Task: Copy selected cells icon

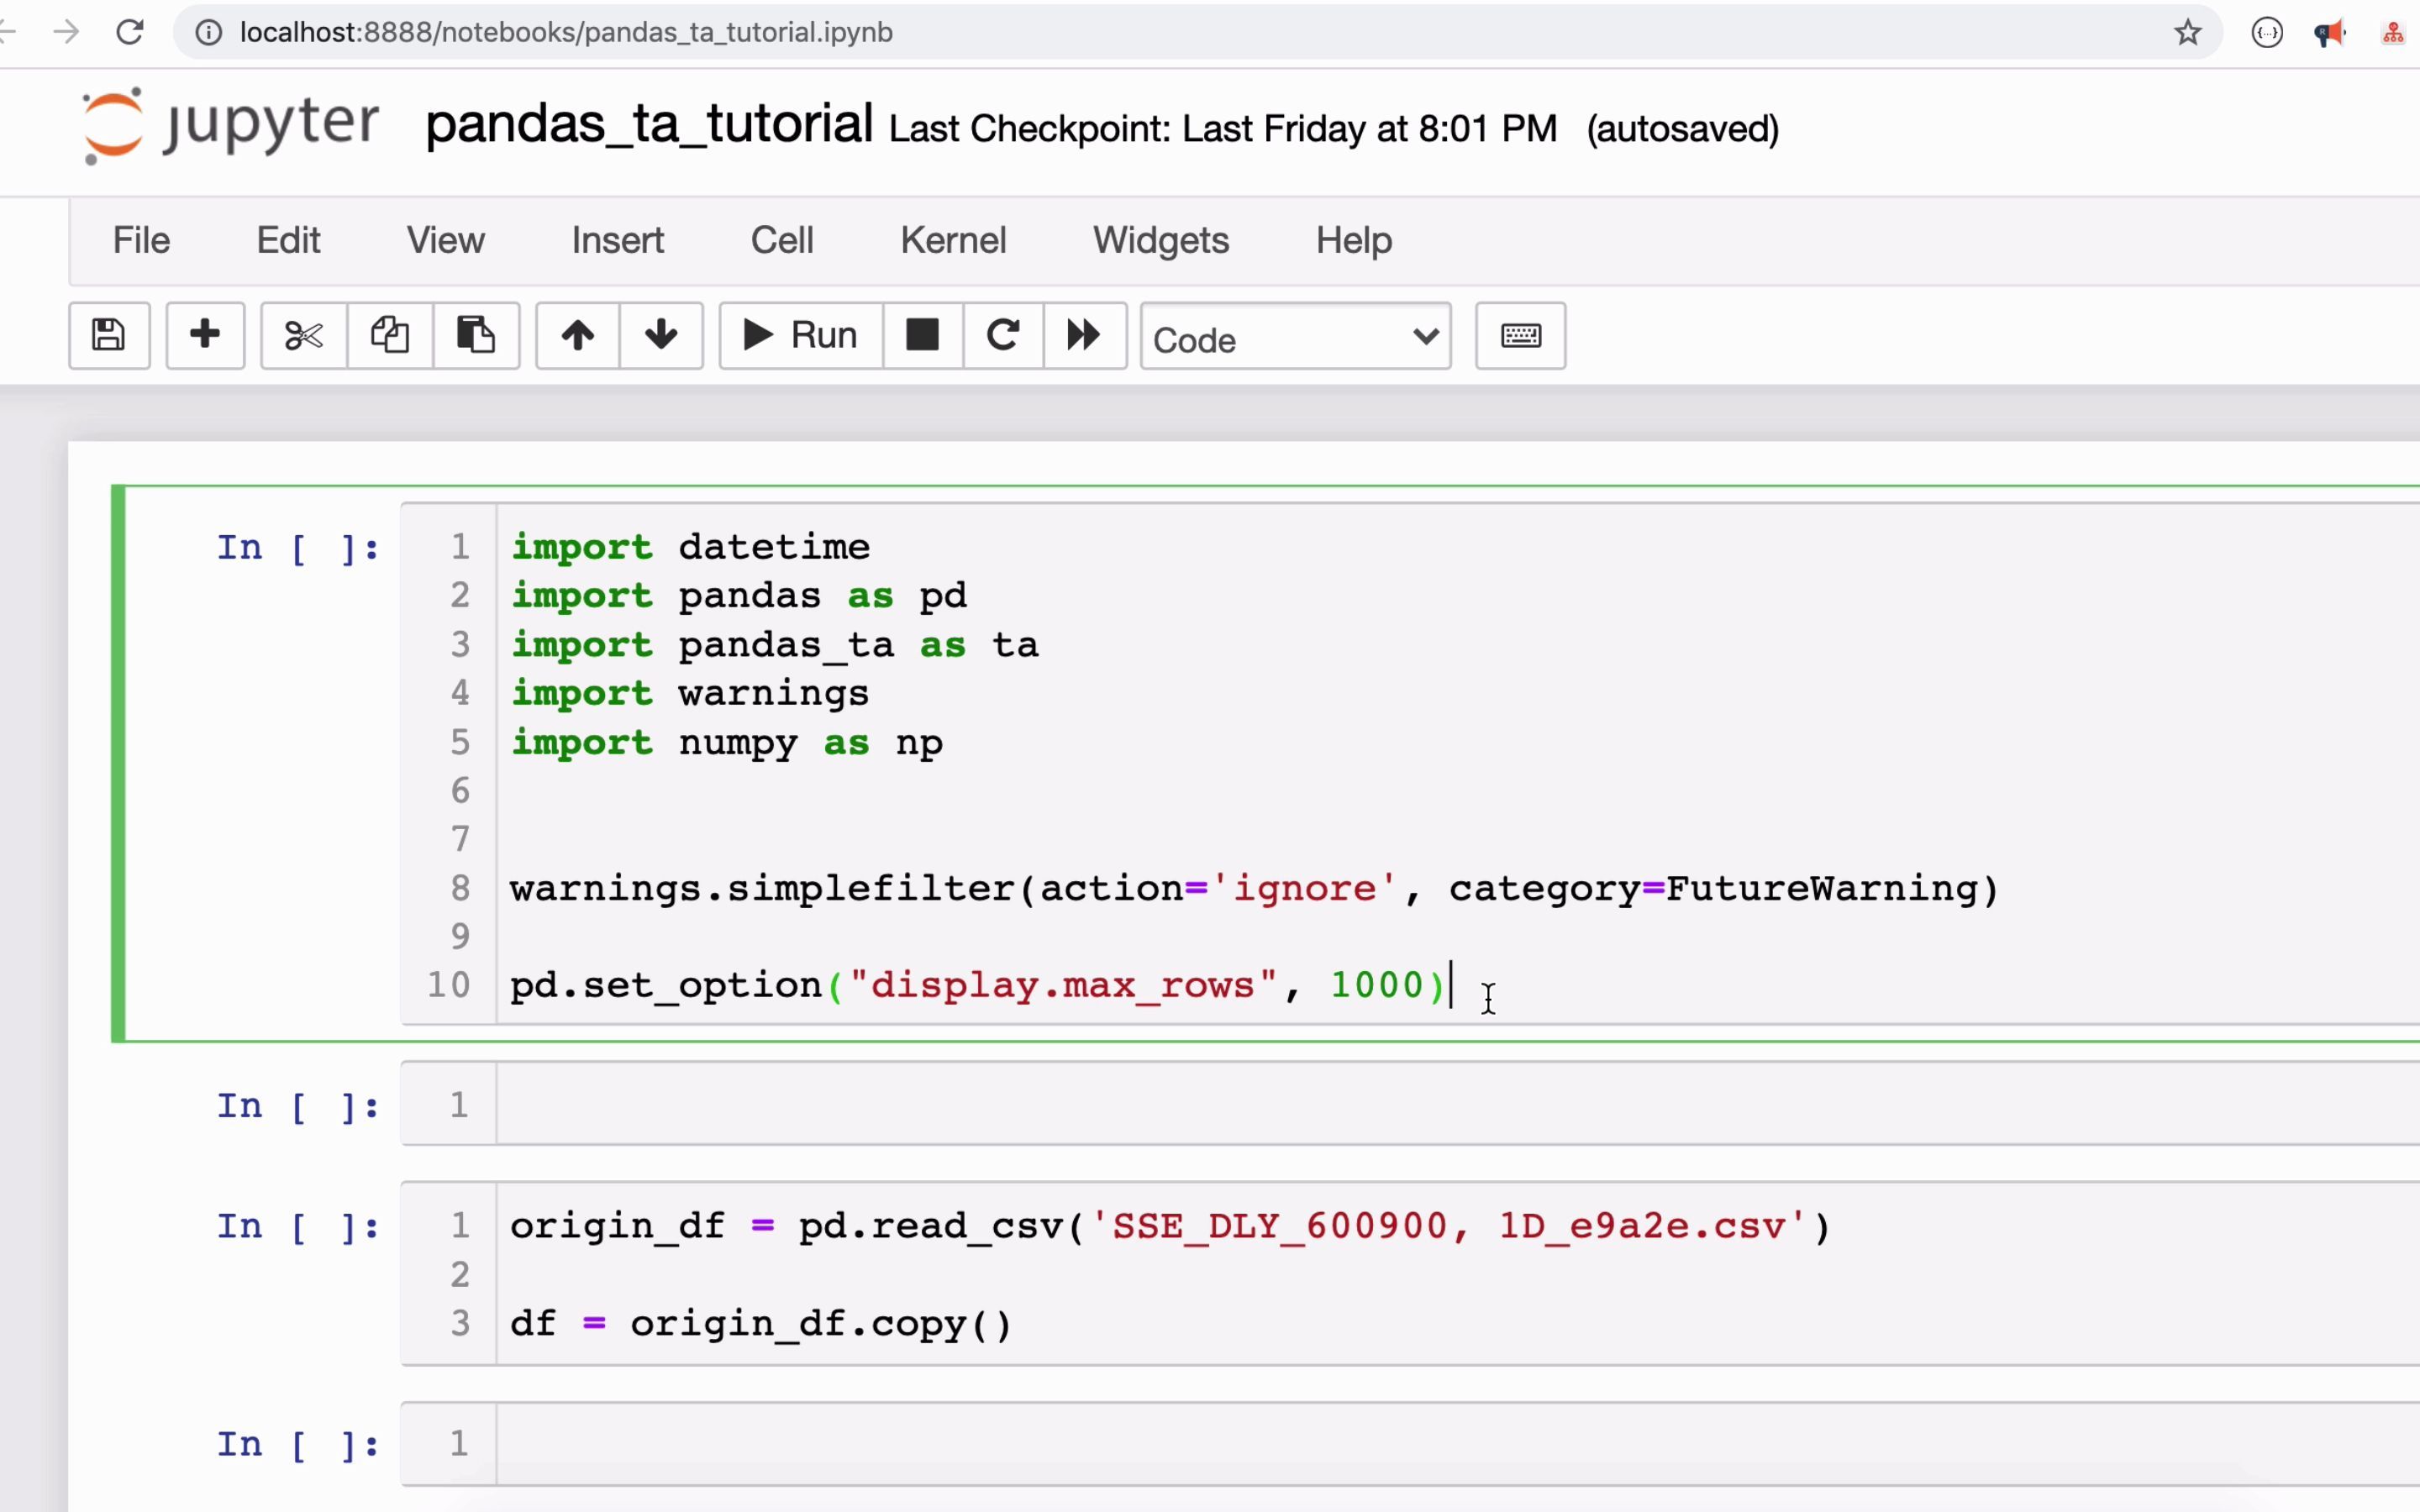Action: [x=390, y=335]
